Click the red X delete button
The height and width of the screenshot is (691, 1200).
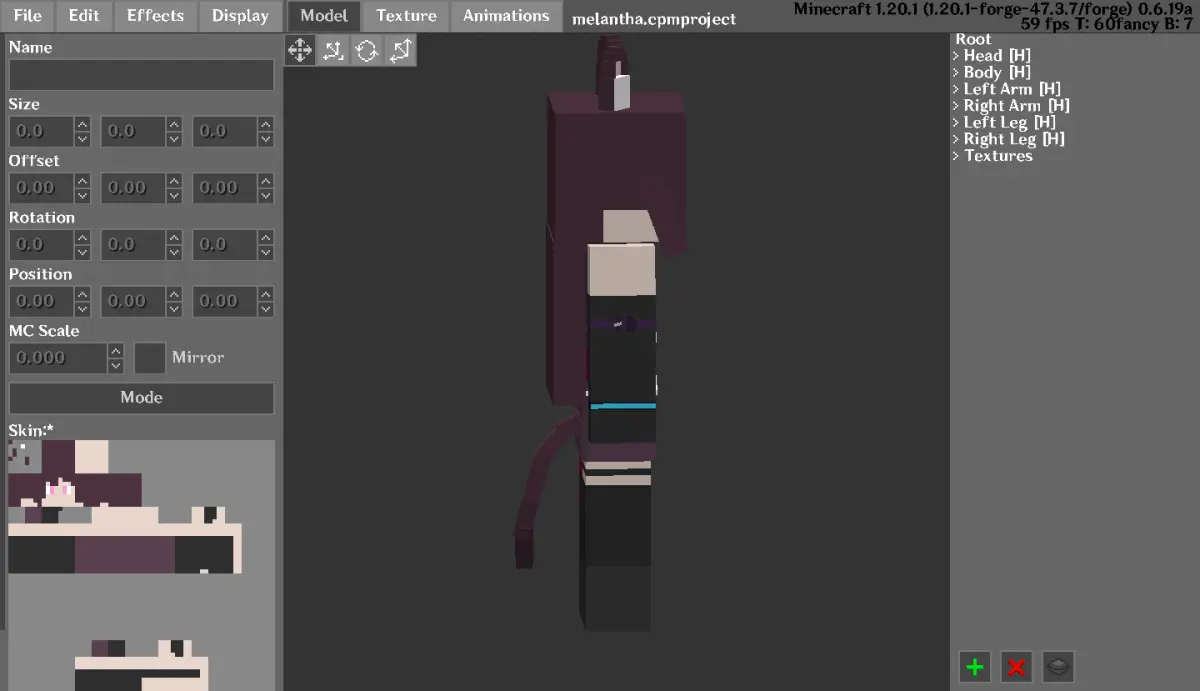pyautogui.click(x=1017, y=666)
